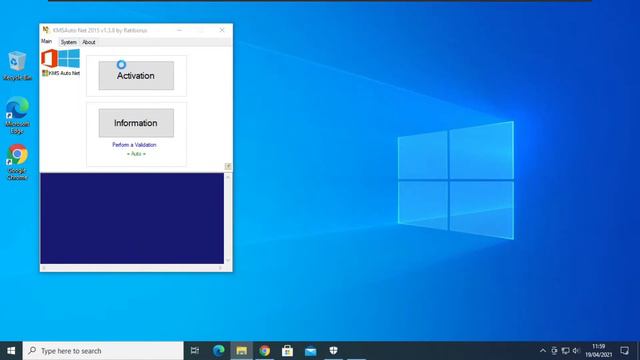Switch to the Main tab
This screenshot has width=640, height=360.
click(47, 41)
